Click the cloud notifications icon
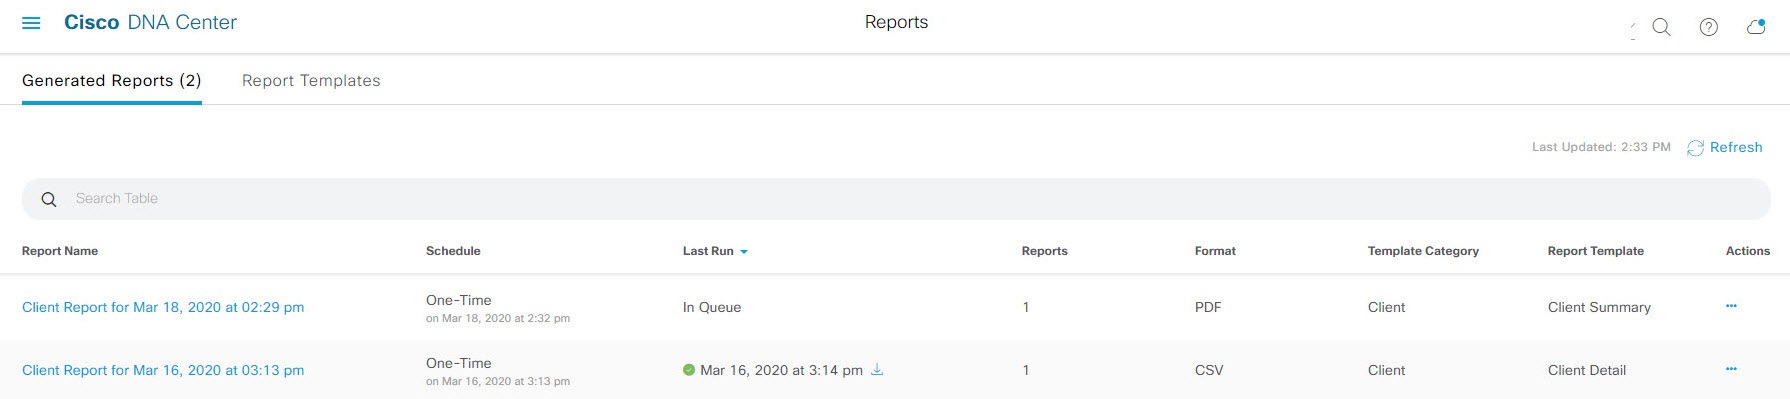 tap(1756, 27)
